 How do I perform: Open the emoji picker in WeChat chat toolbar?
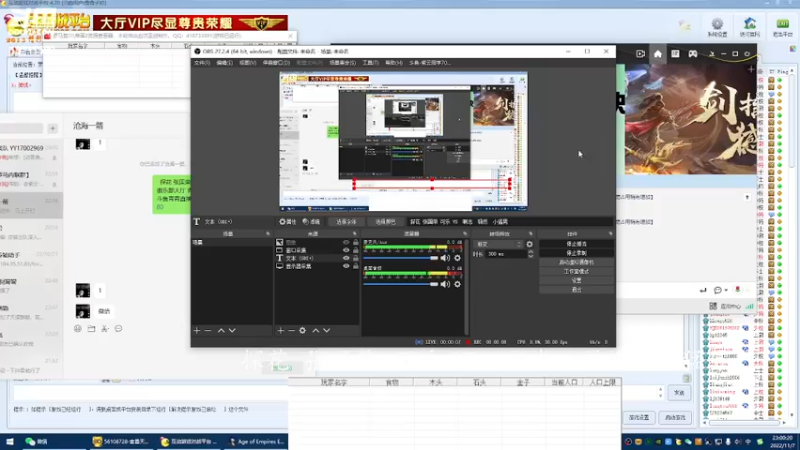point(78,329)
